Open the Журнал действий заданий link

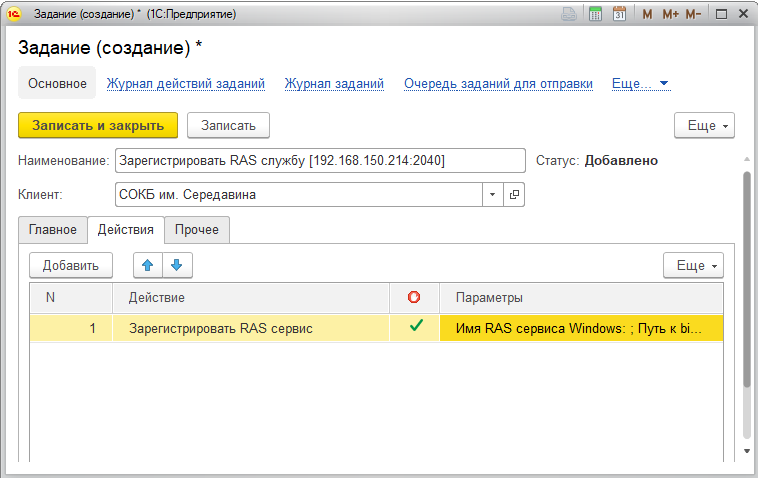click(x=186, y=84)
